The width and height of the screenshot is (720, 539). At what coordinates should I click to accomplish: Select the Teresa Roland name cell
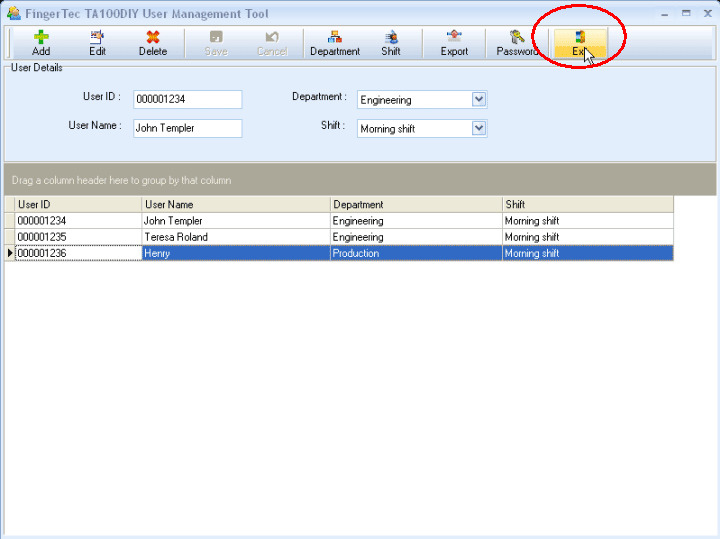click(236, 237)
